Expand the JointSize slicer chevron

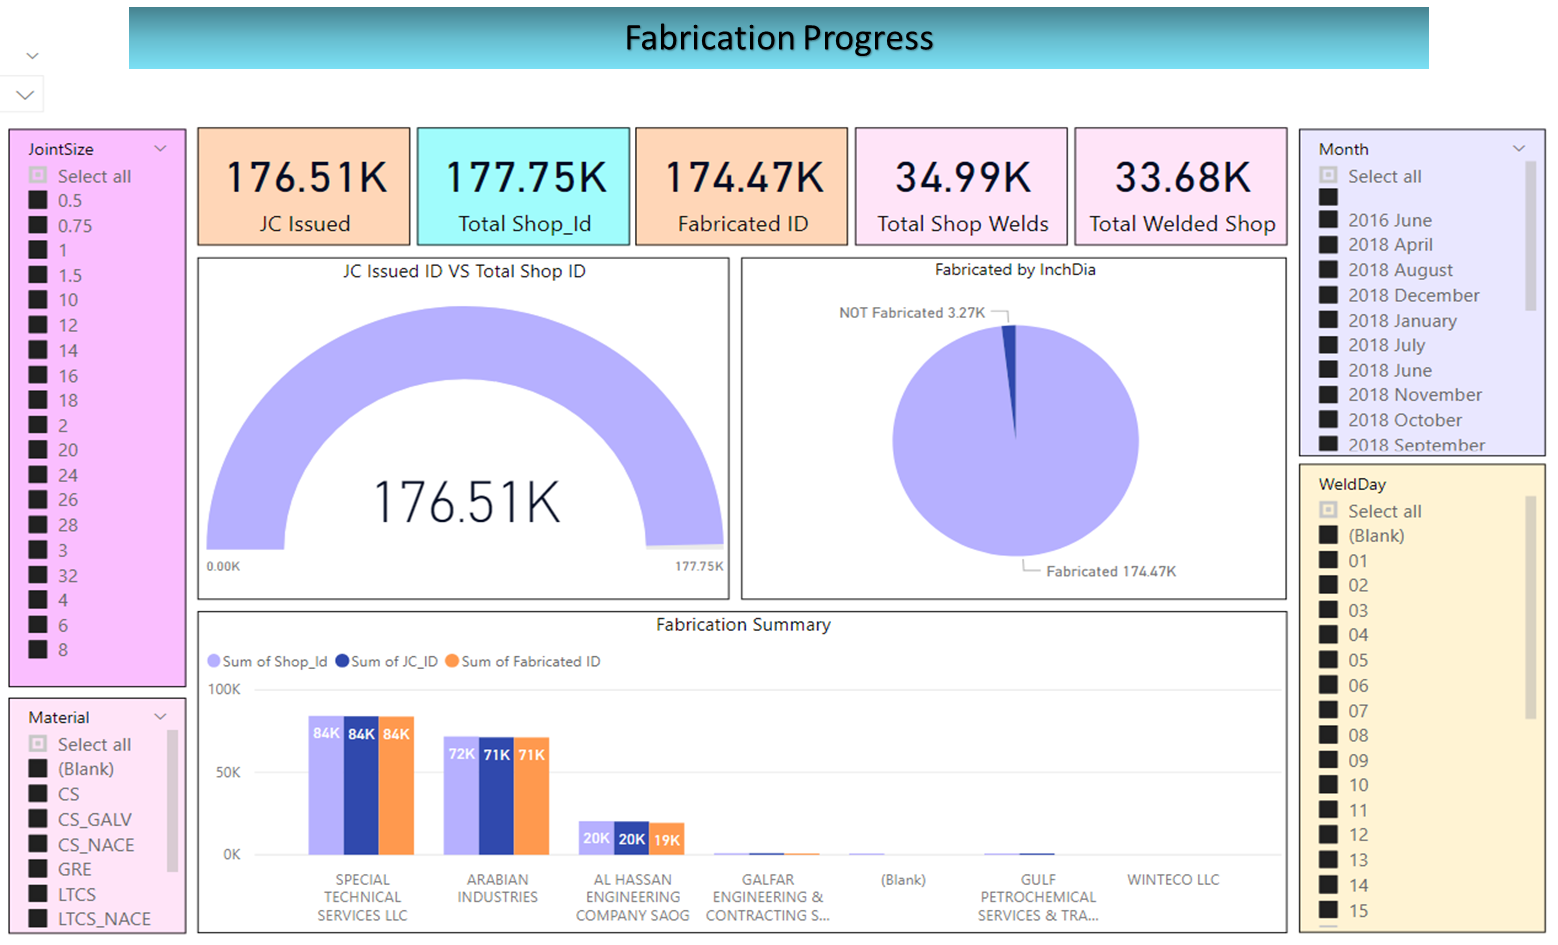point(160,148)
